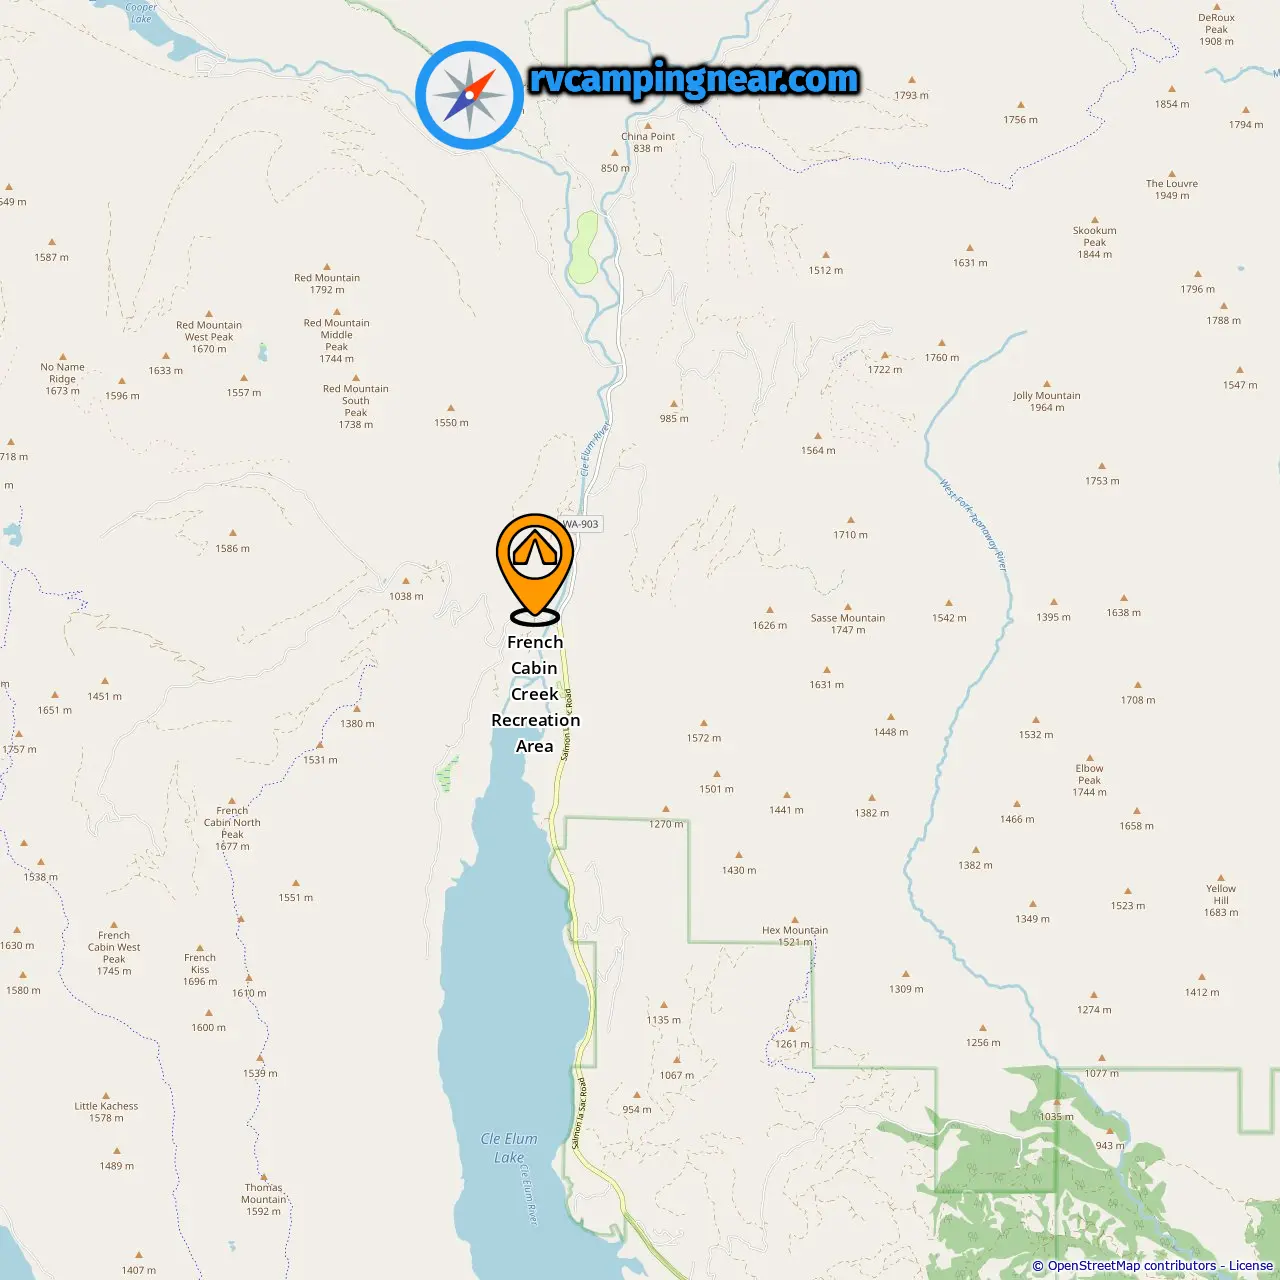The width and height of the screenshot is (1280, 1280).
Task: Click the Elbow Peak summit marker
Action: 1090,758
